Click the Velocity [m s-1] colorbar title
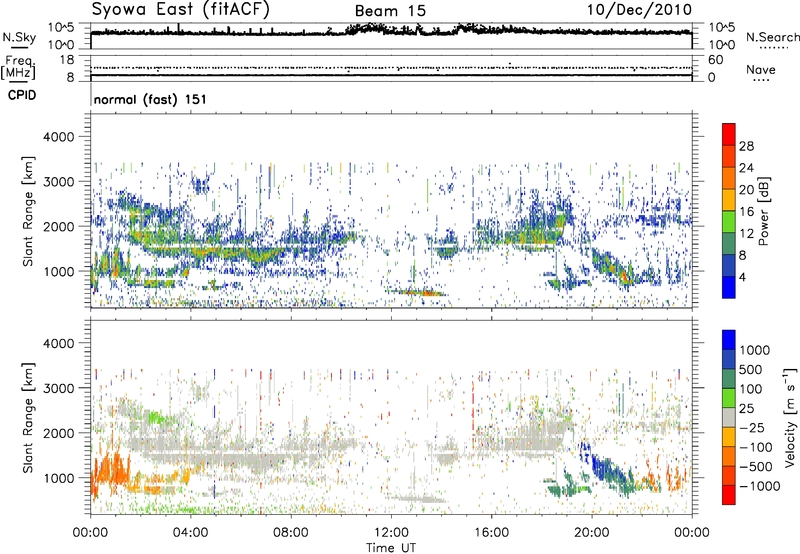The height and width of the screenshot is (554, 800). click(790, 417)
